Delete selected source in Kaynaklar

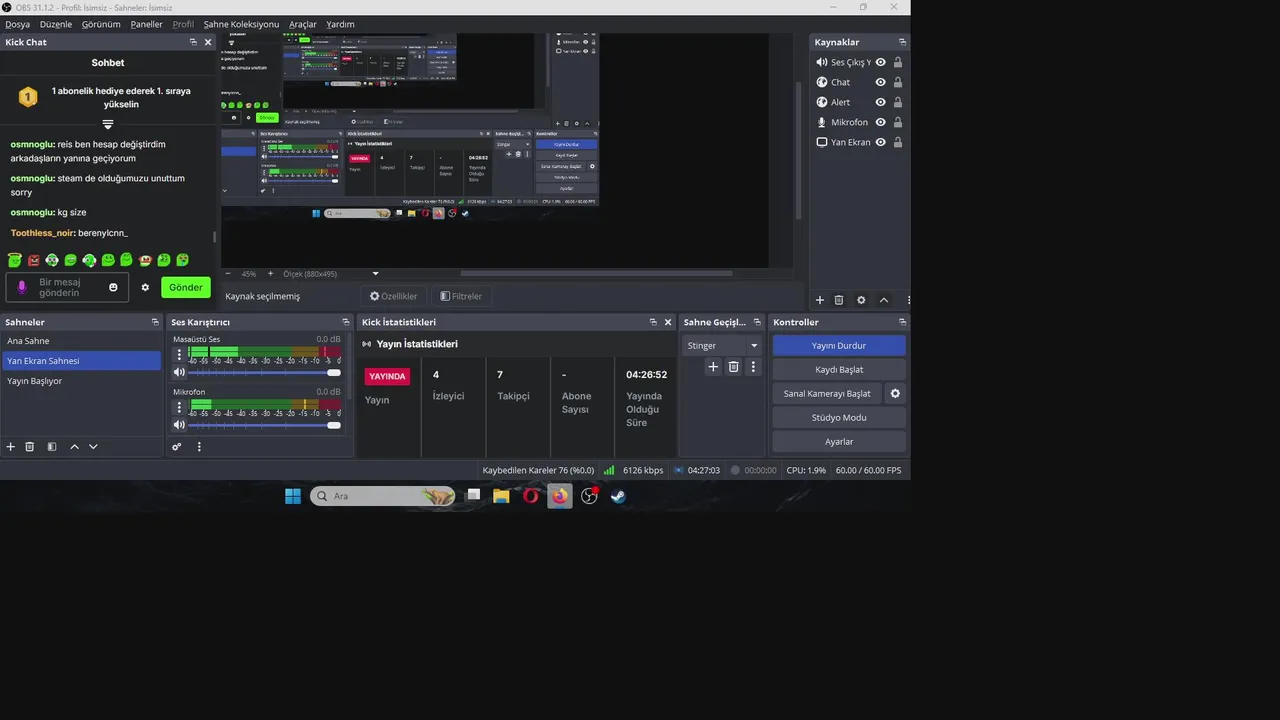pyautogui.click(x=839, y=300)
